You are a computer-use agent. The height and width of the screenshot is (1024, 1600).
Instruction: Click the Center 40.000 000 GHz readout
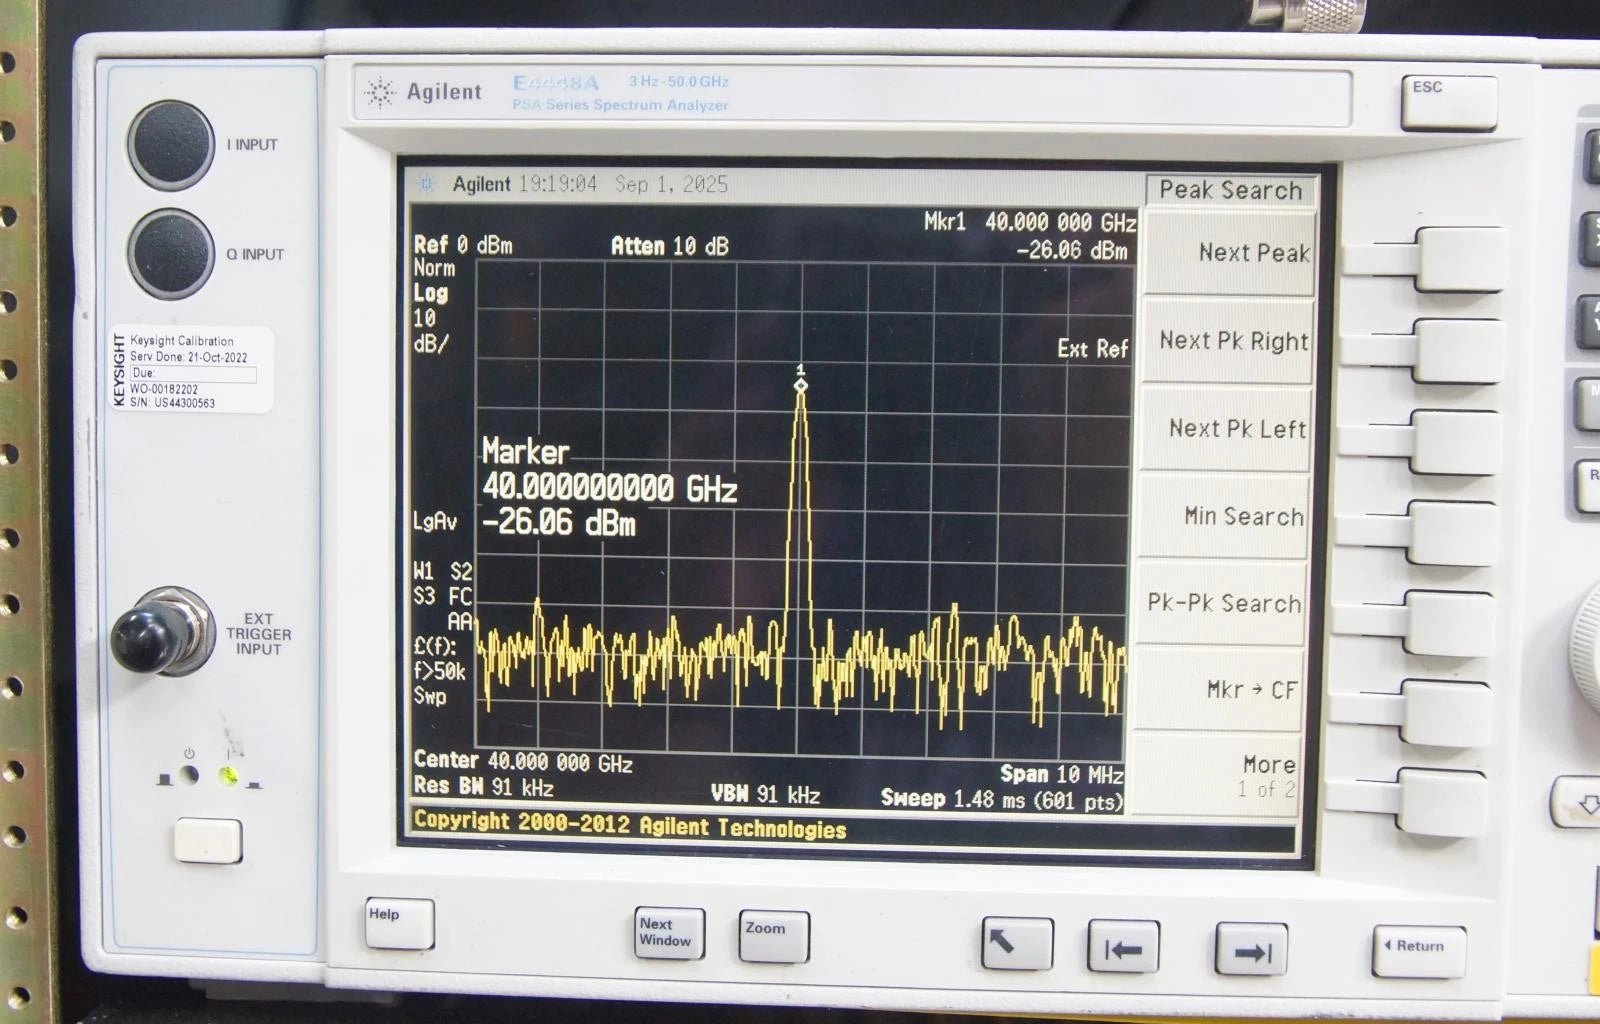point(523,762)
